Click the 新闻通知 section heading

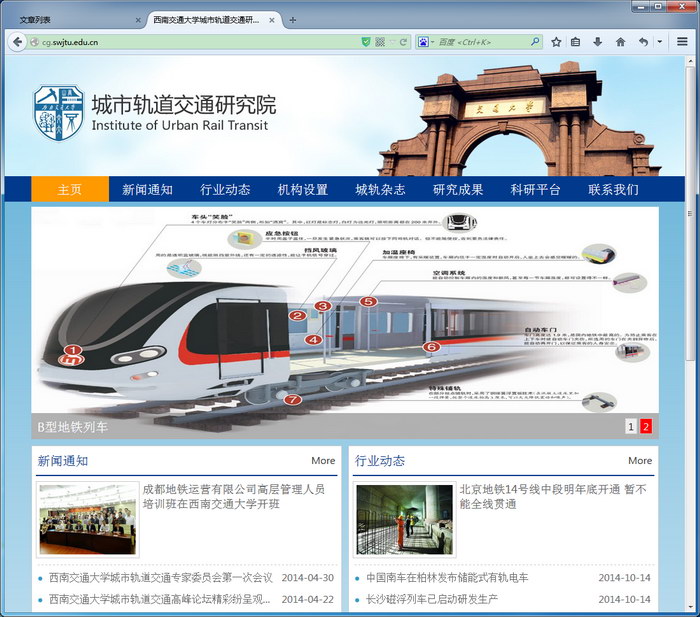[62, 461]
